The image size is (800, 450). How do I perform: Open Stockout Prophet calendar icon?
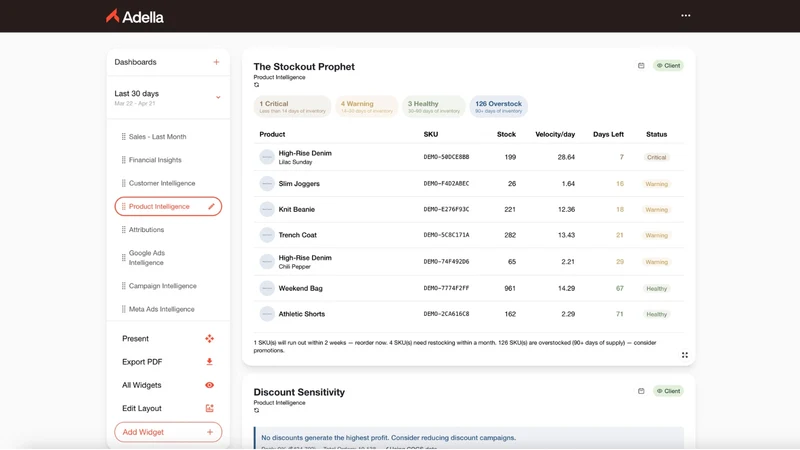(641, 65)
